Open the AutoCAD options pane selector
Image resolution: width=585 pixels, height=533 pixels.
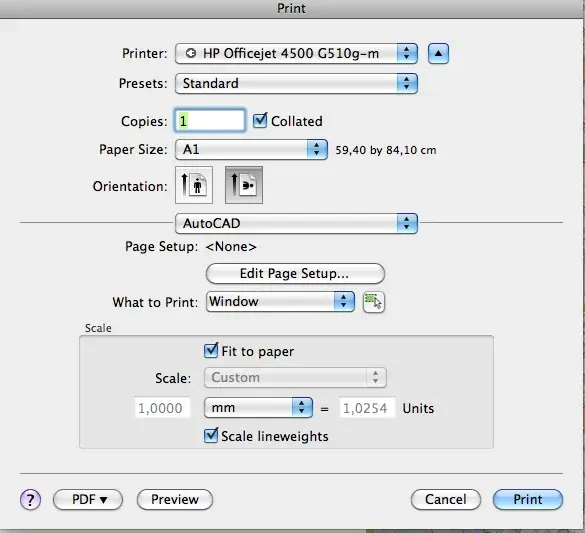(x=296, y=223)
